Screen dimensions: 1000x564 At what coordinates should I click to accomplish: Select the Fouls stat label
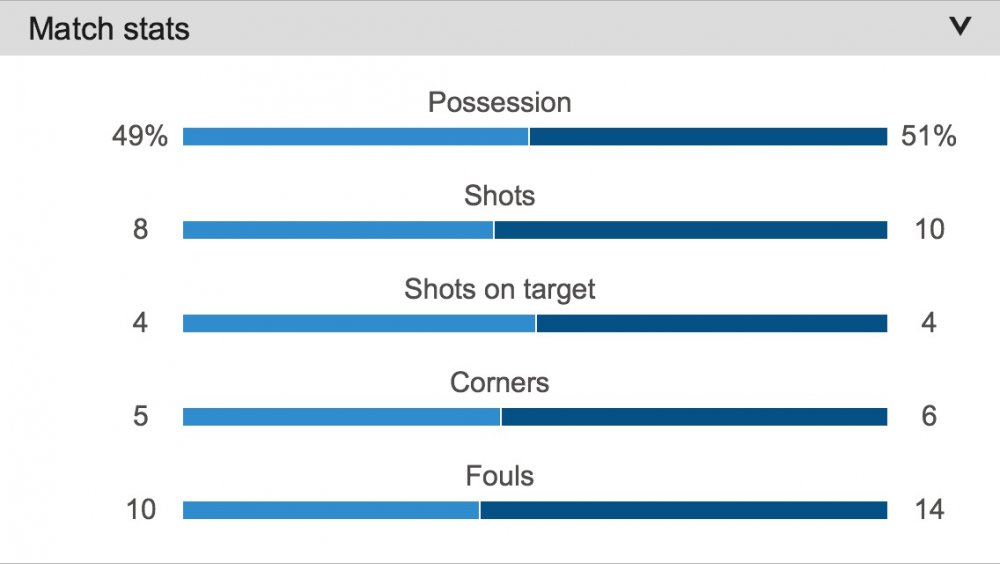(499, 476)
